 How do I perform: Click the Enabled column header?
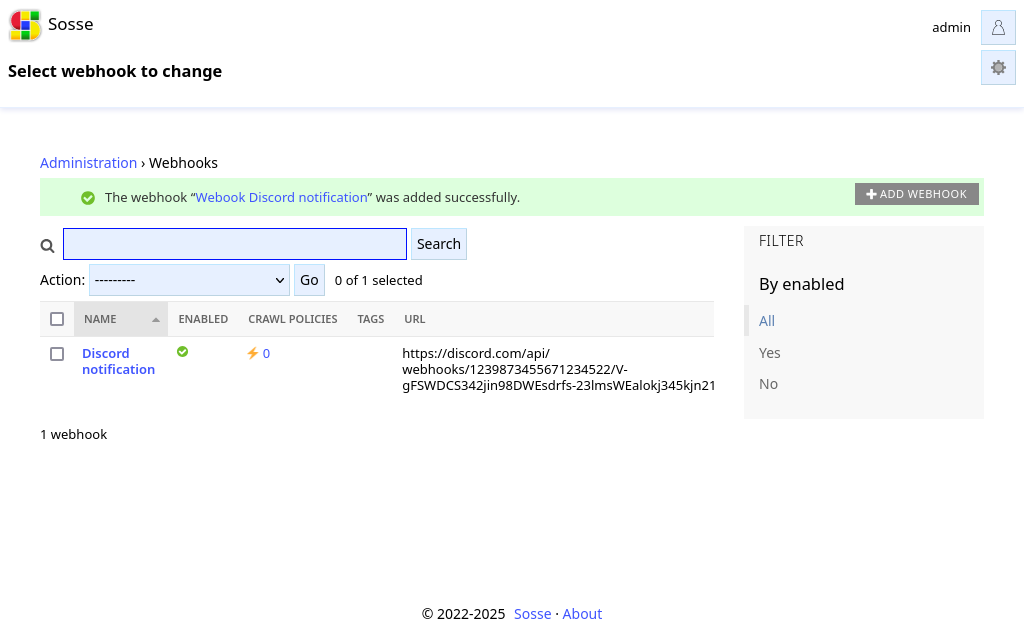click(x=203, y=319)
